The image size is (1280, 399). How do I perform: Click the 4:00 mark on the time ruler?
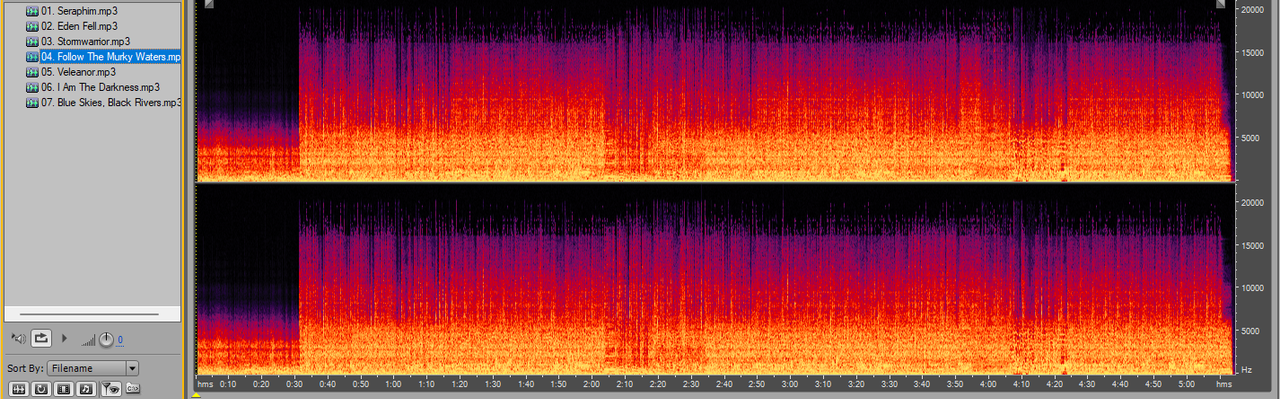988,384
